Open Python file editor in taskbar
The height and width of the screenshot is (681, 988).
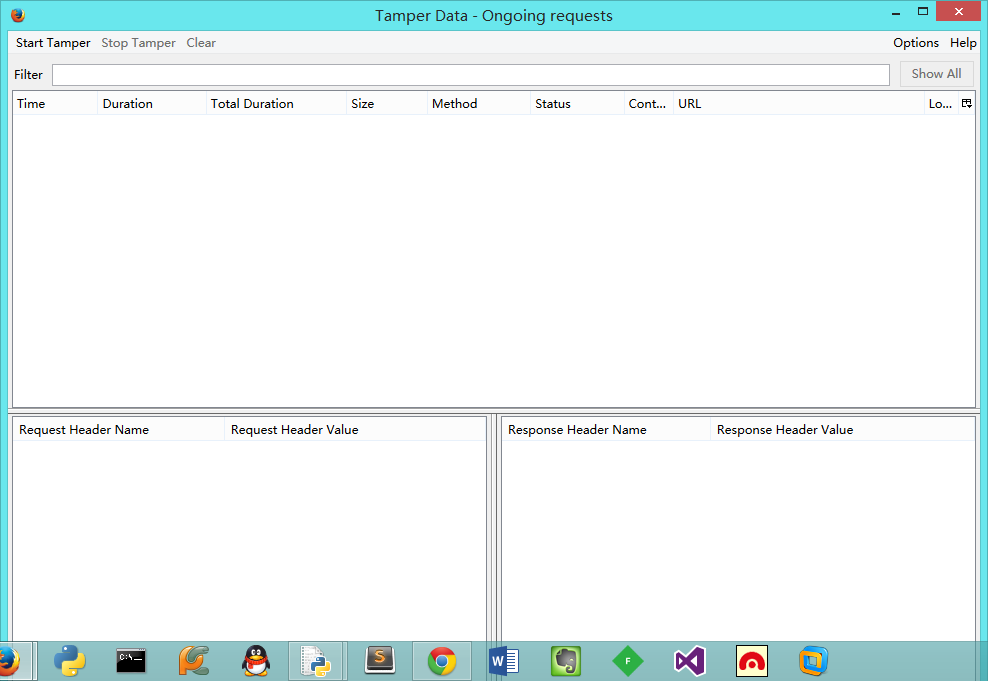click(316, 661)
